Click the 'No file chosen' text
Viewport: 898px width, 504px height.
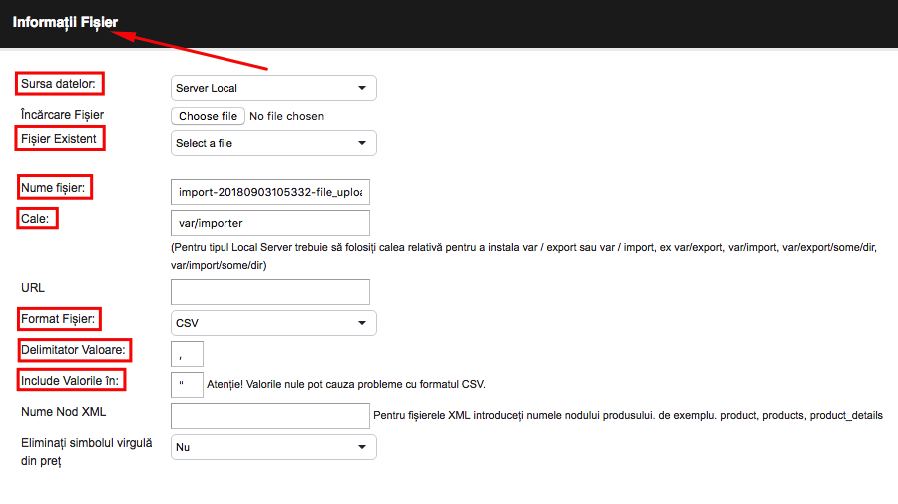[286, 116]
